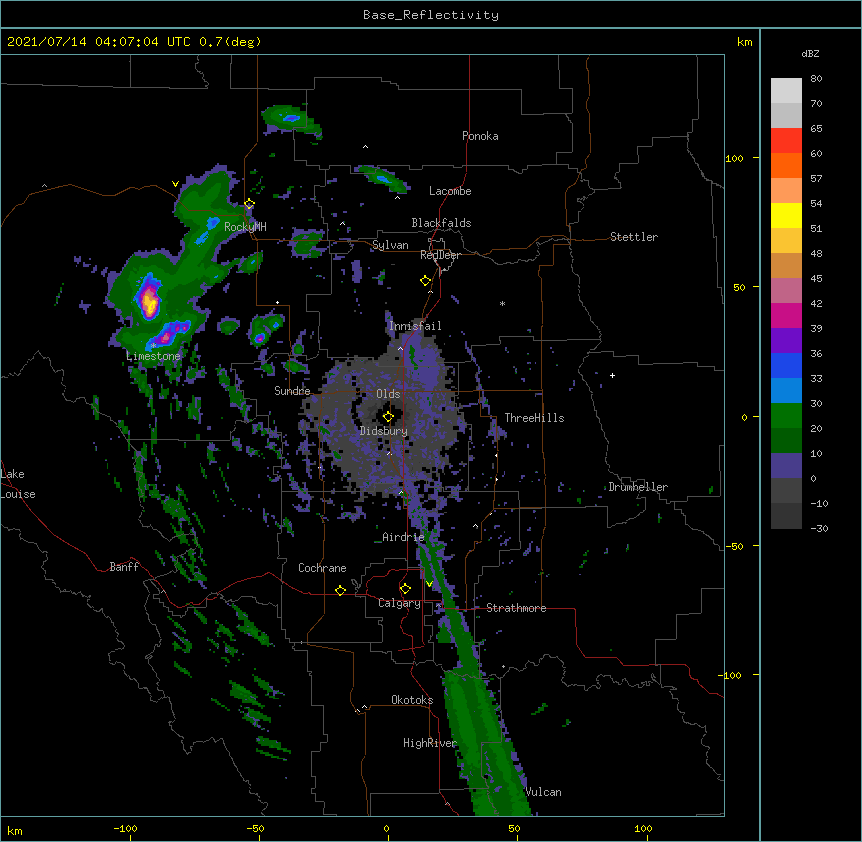This screenshot has height=842, width=862.
Task: Click the -100 tick on bottom axis
Action: (126, 828)
